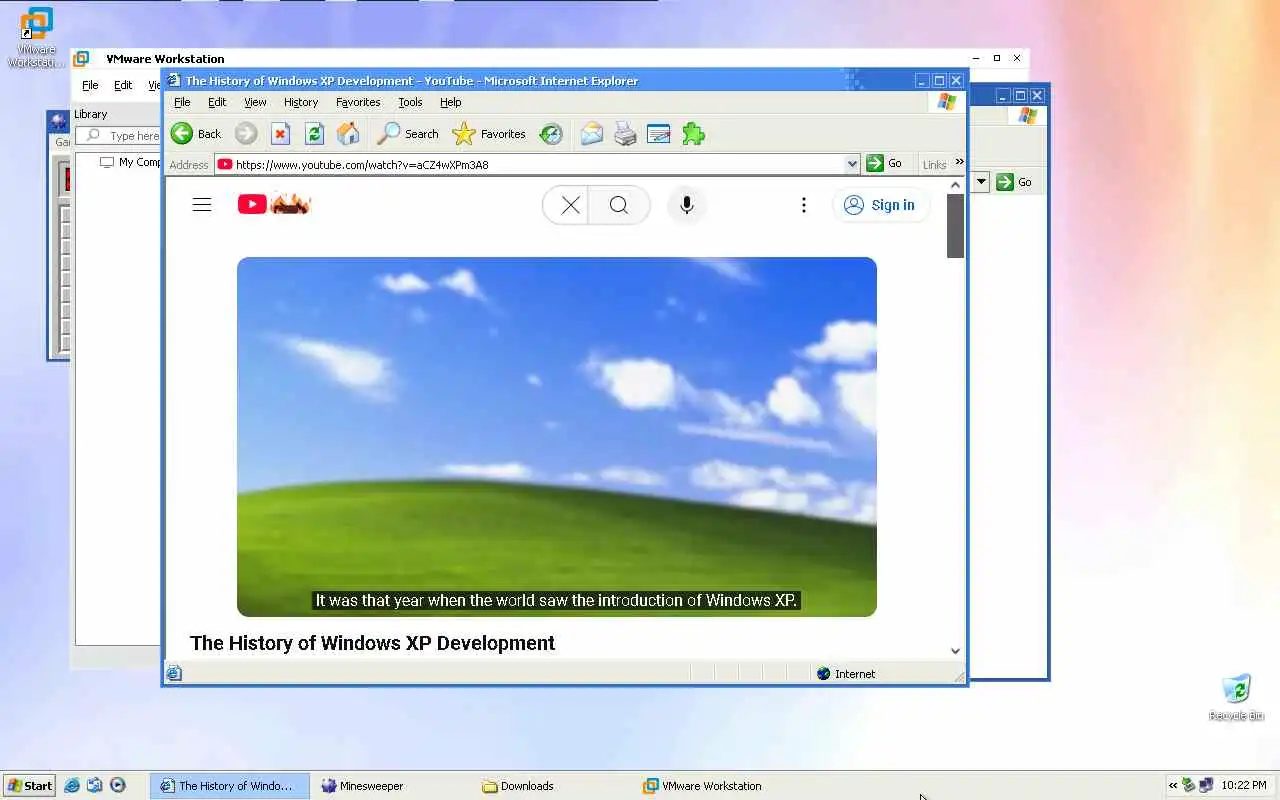
Task: Refresh the page in Internet Explorer
Action: click(x=314, y=134)
